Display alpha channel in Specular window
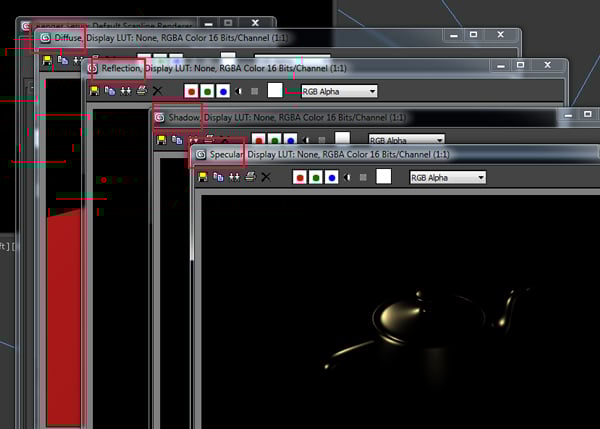Screen dimensions: 600x429 click(347, 177)
